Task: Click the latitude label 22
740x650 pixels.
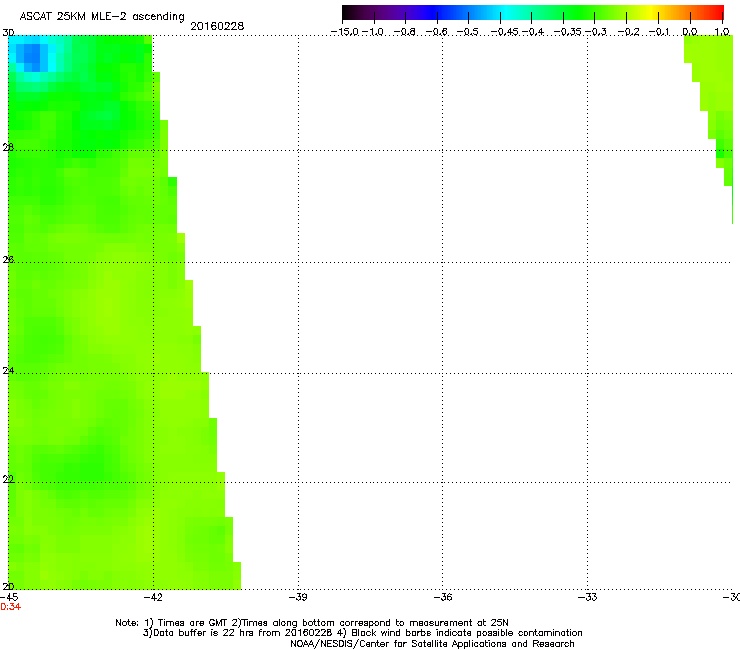Action: coord(8,480)
